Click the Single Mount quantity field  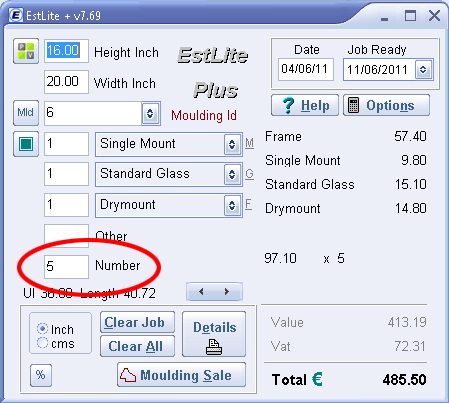click(66, 144)
